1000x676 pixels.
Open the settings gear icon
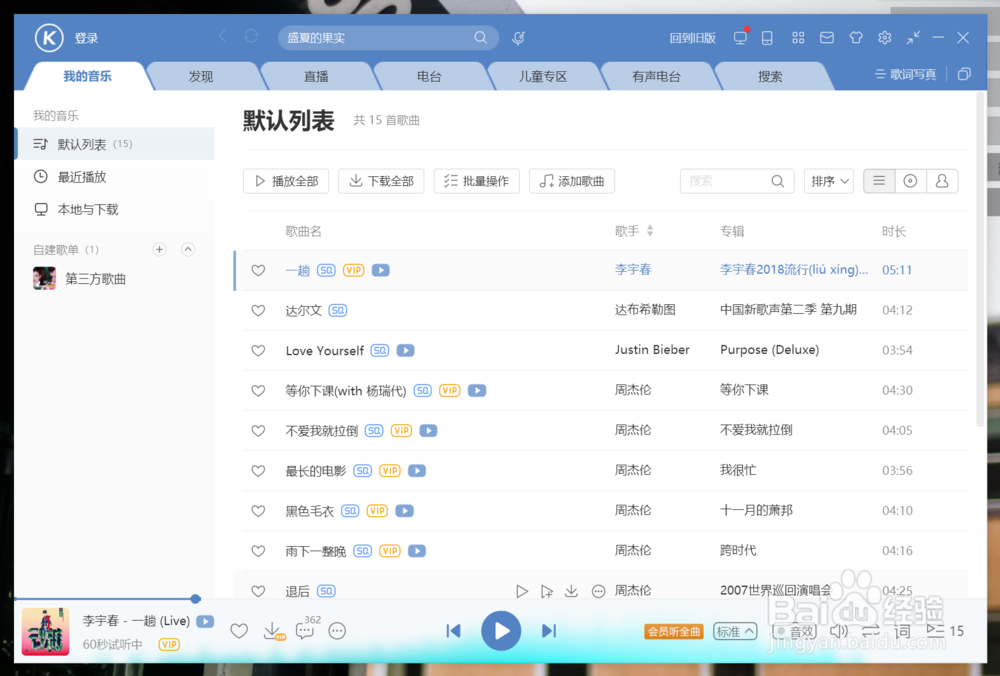(885, 38)
